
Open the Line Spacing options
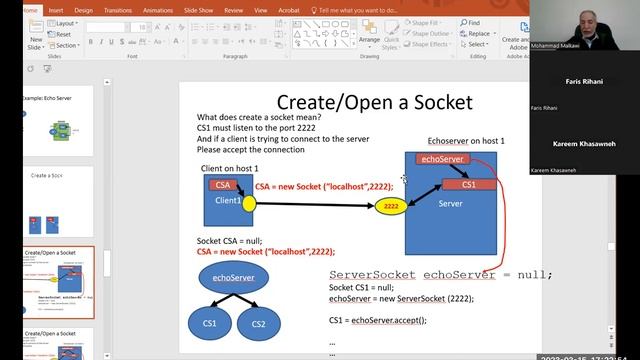click(x=249, y=27)
